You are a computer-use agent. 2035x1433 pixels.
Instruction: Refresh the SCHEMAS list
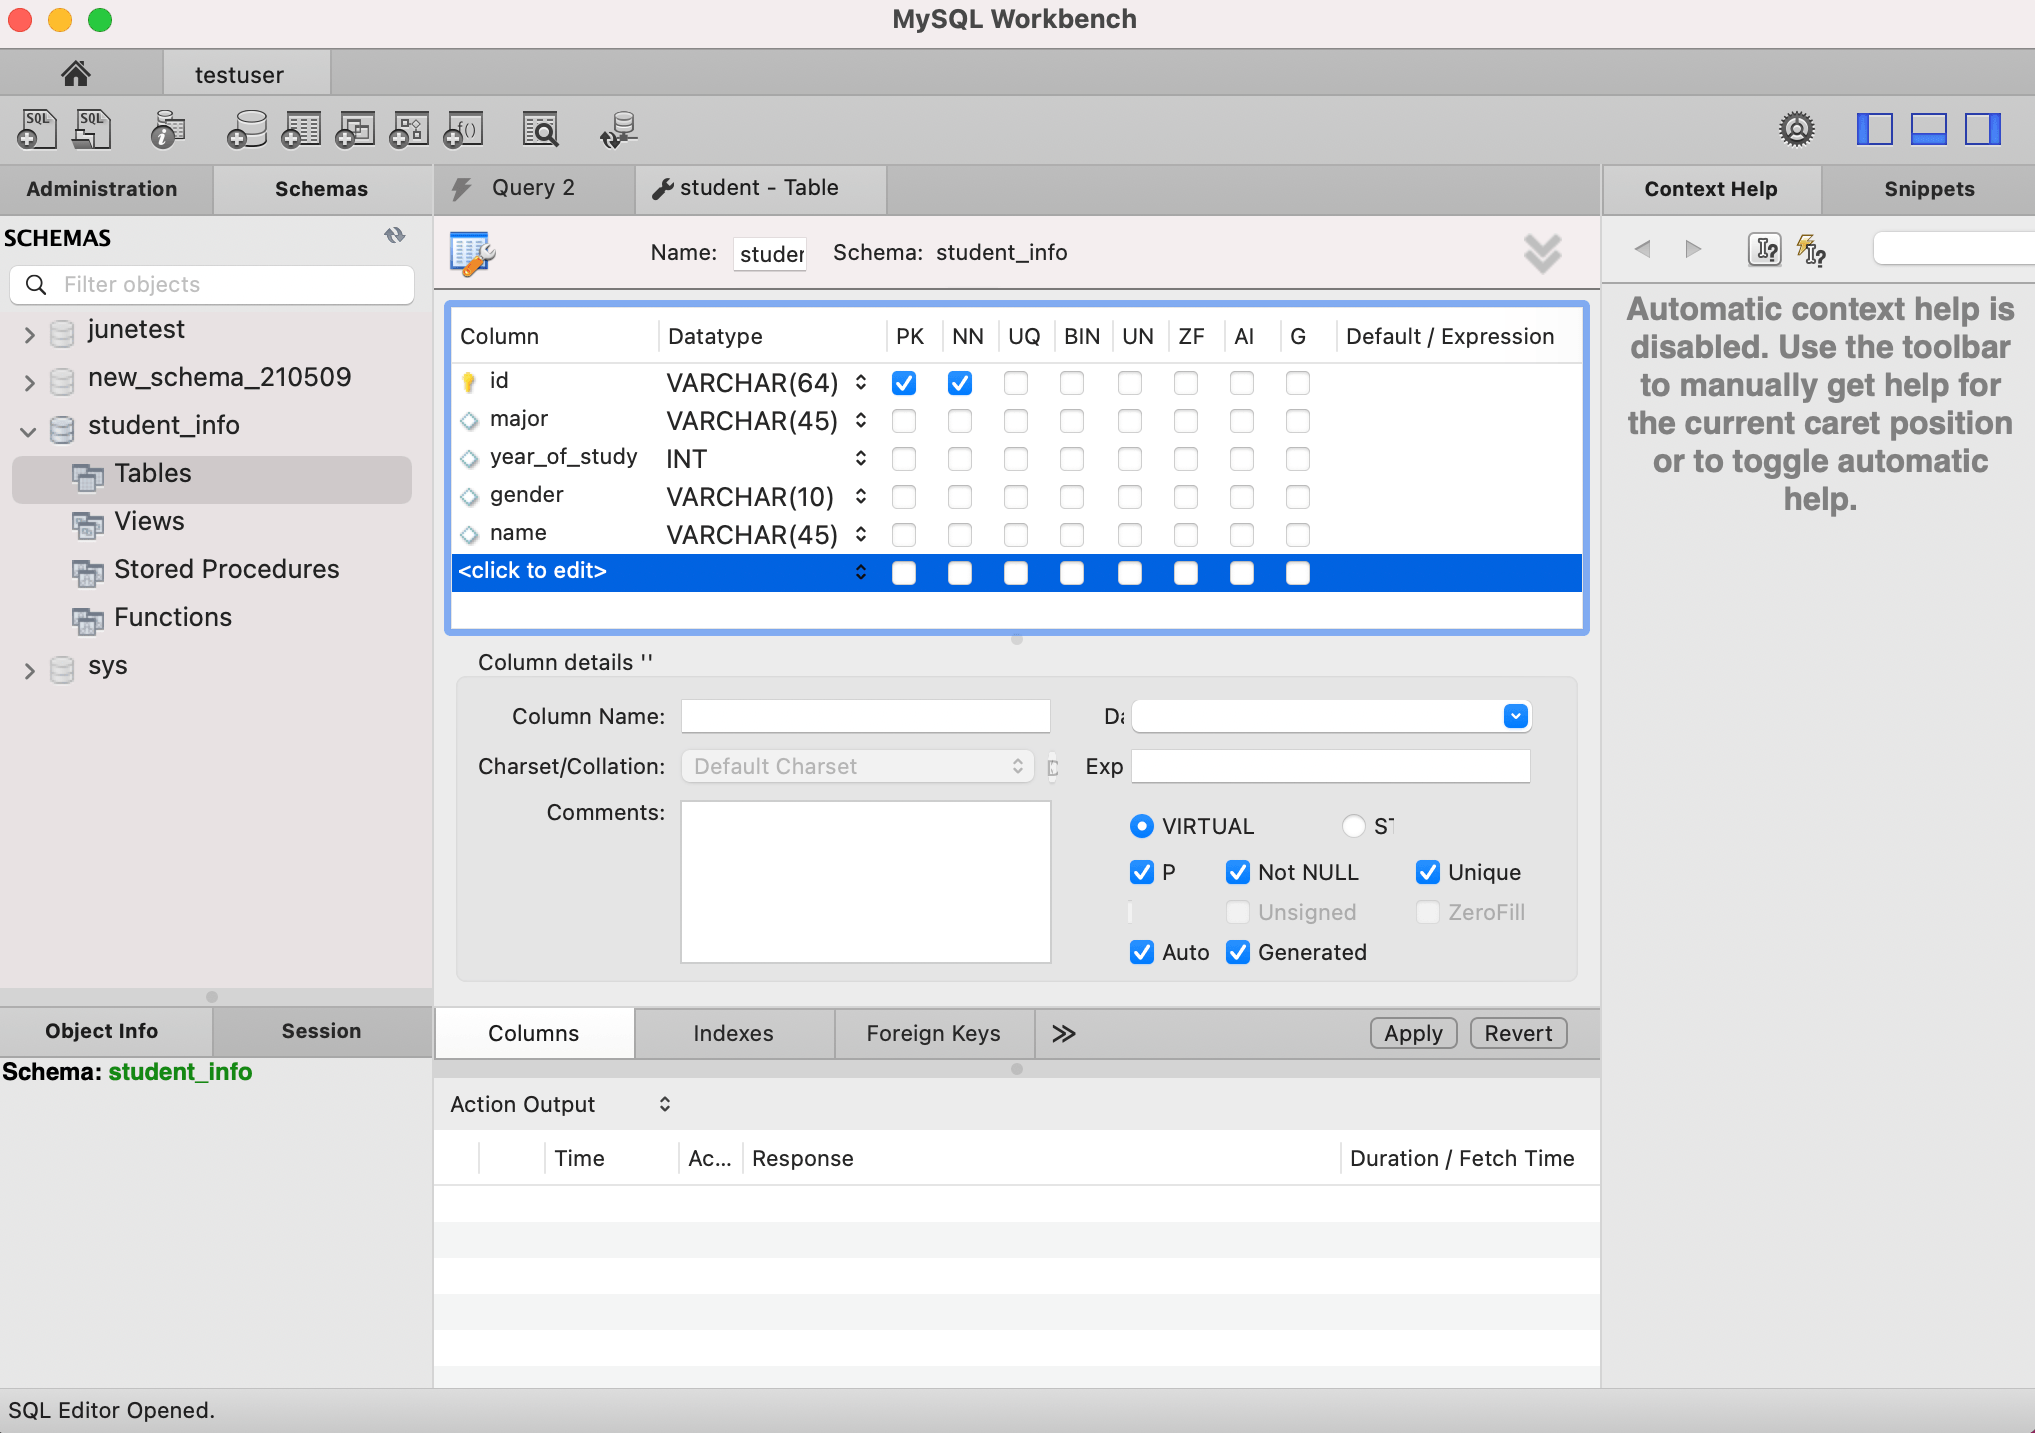point(395,236)
